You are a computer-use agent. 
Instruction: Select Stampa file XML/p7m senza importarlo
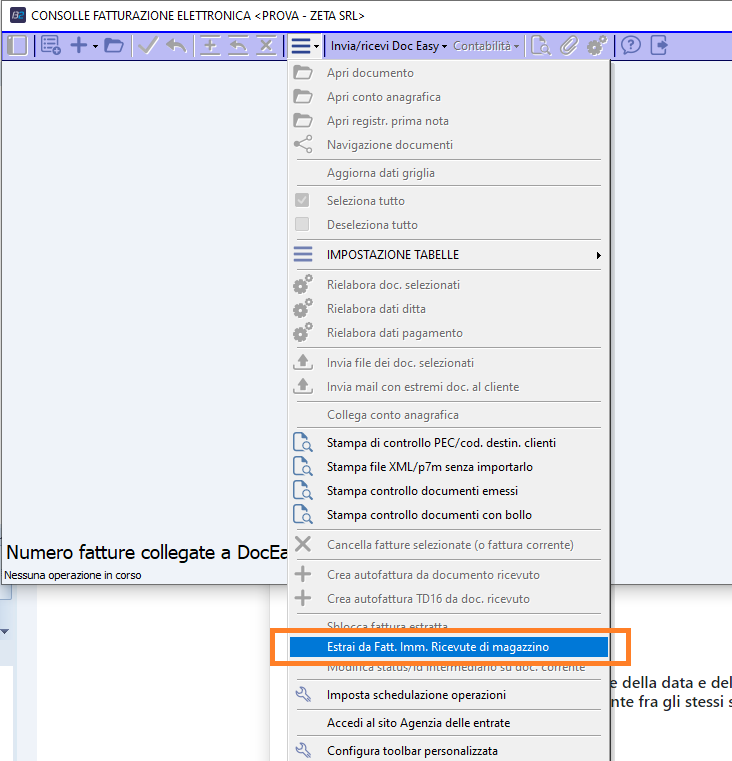(x=449, y=467)
